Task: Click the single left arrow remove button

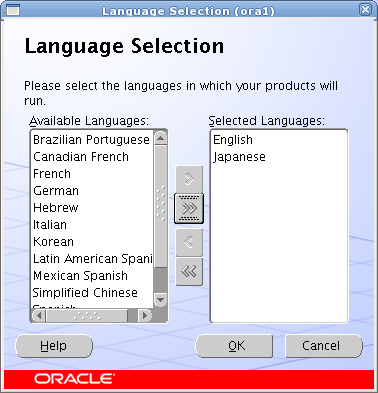Action: click(189, 242)
